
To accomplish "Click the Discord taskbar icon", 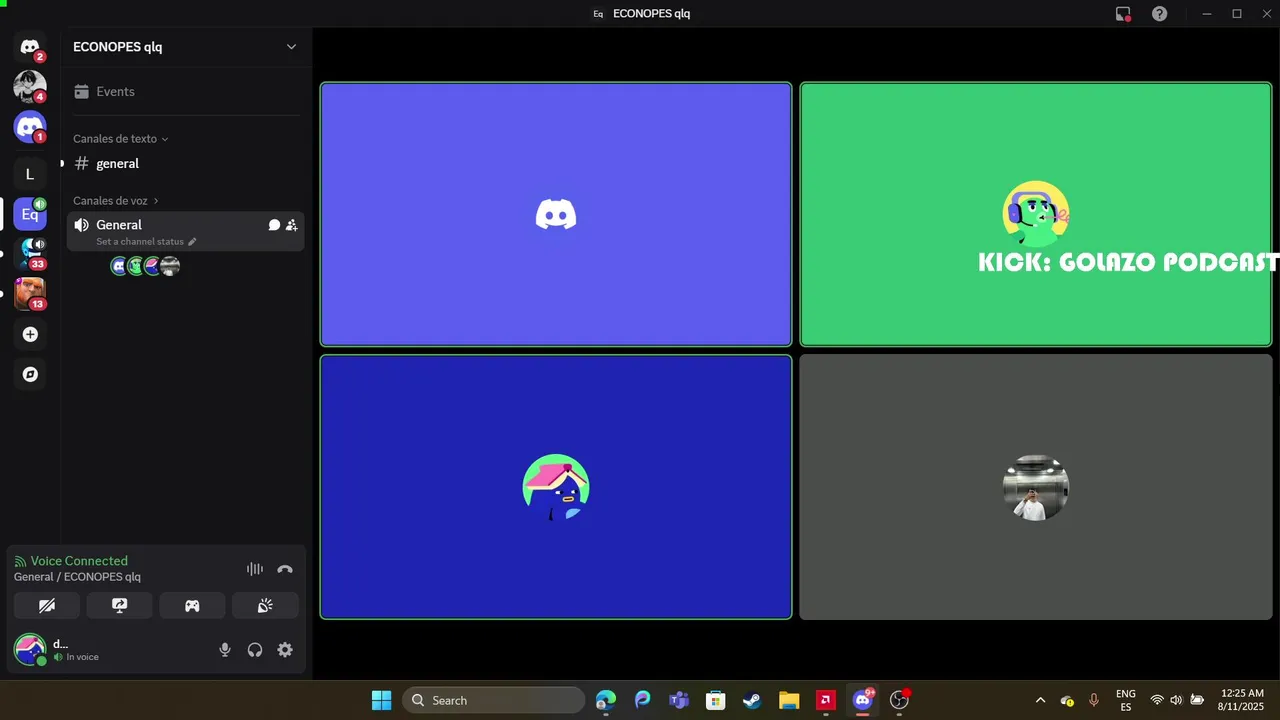I will [863, 700].
